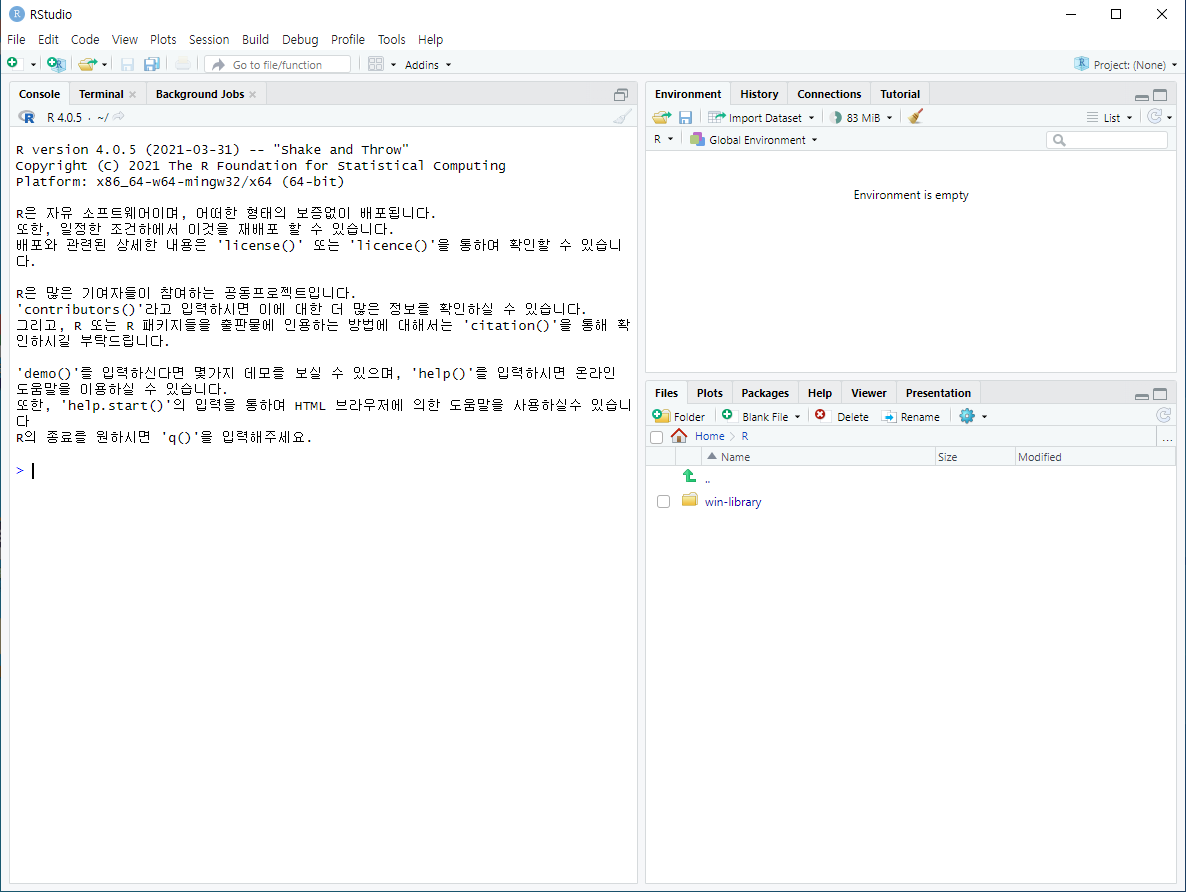Switch to the Presentation tab

coord(938,393)
